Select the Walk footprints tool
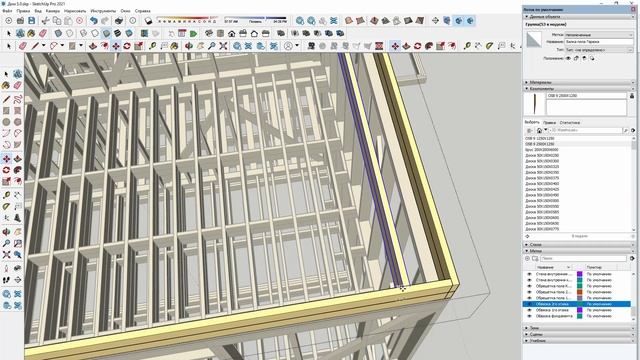This screenshot has height=360, width=640. pyautogui.click(x=6, y=280)
